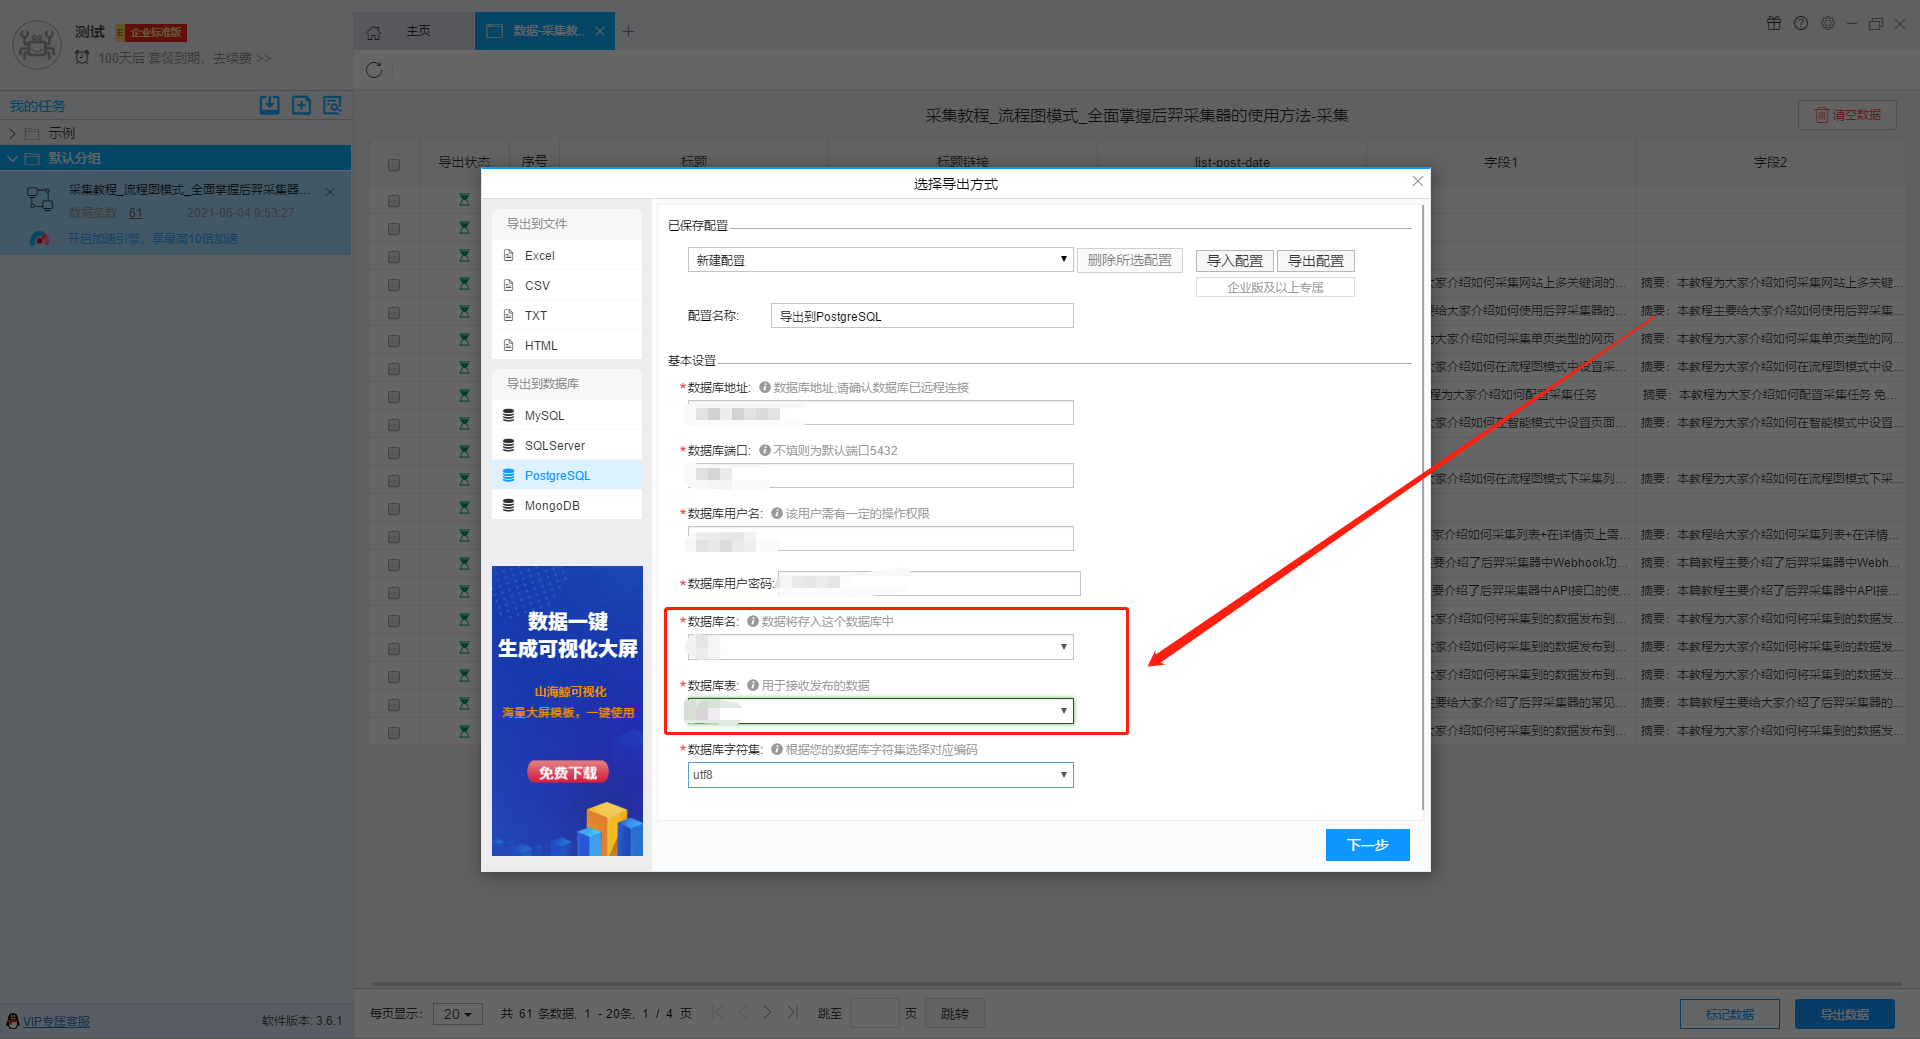
Task: Click the 跳转 page jump button
Action: click(955, 1014)
